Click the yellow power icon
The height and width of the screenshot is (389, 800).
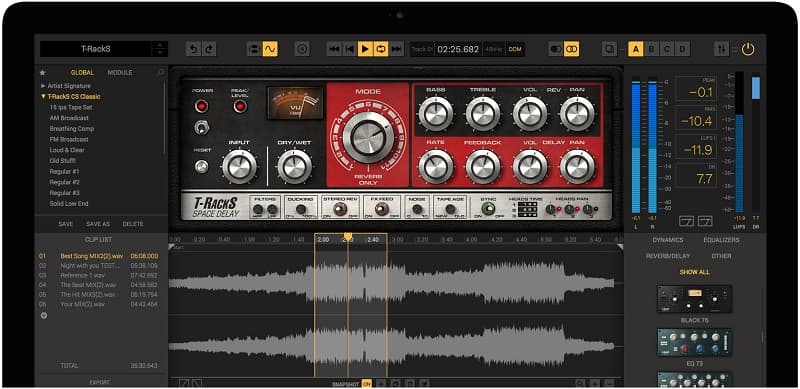[x=747, y=49]
